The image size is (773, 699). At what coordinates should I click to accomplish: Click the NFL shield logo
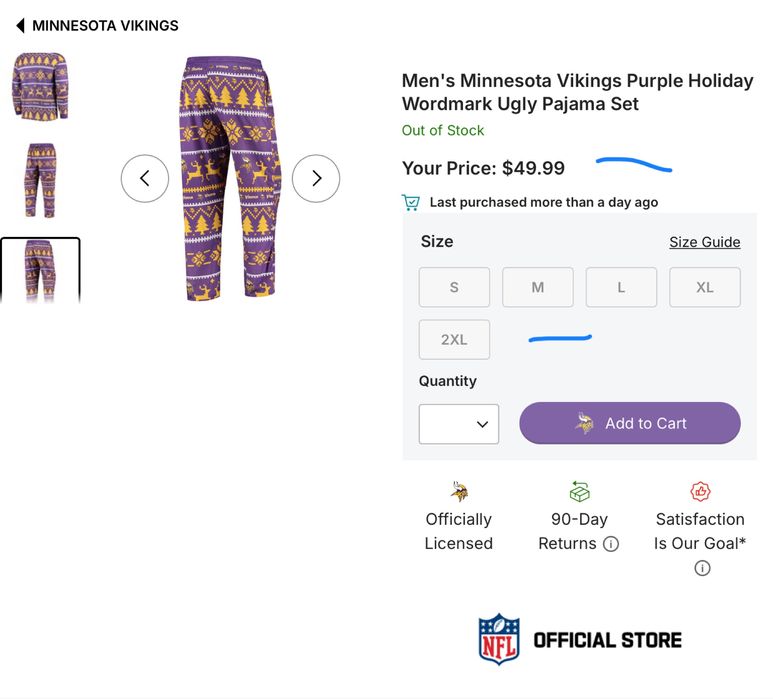point(499,640)
